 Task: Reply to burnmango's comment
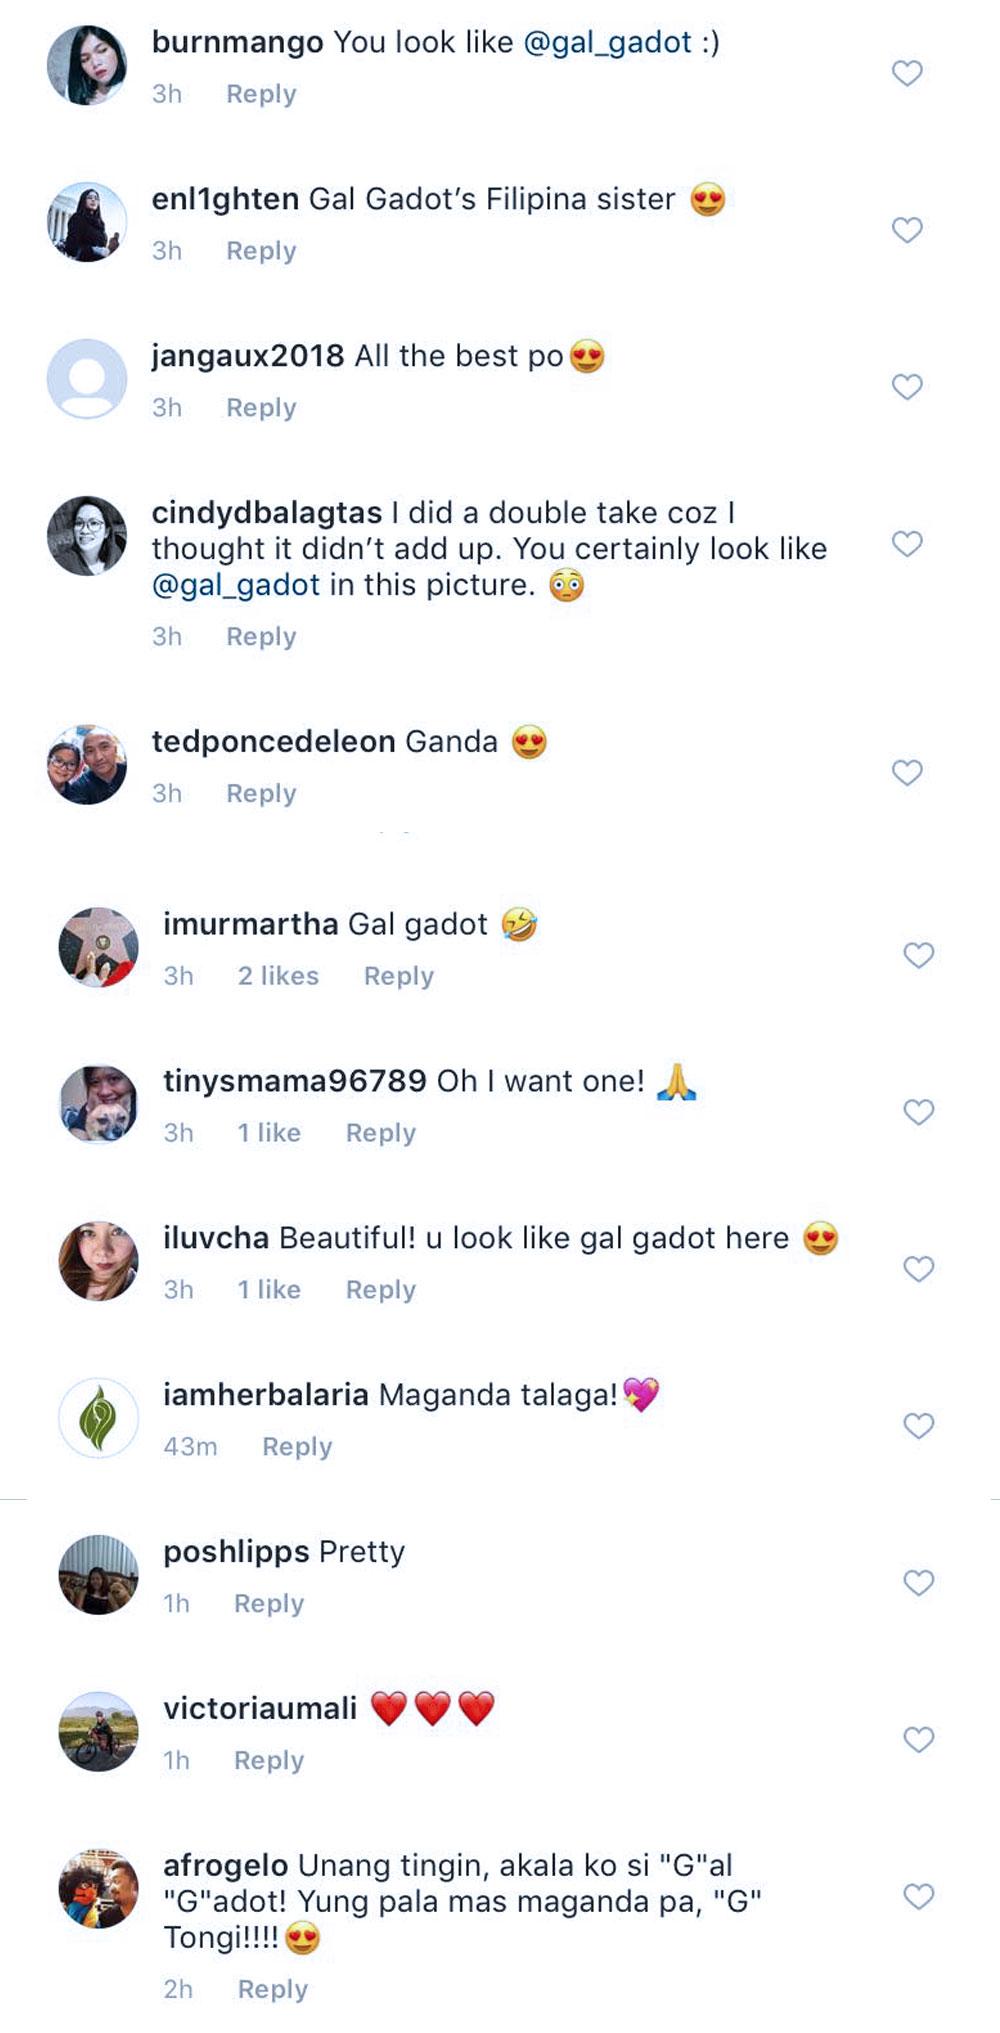click(261, 94)
